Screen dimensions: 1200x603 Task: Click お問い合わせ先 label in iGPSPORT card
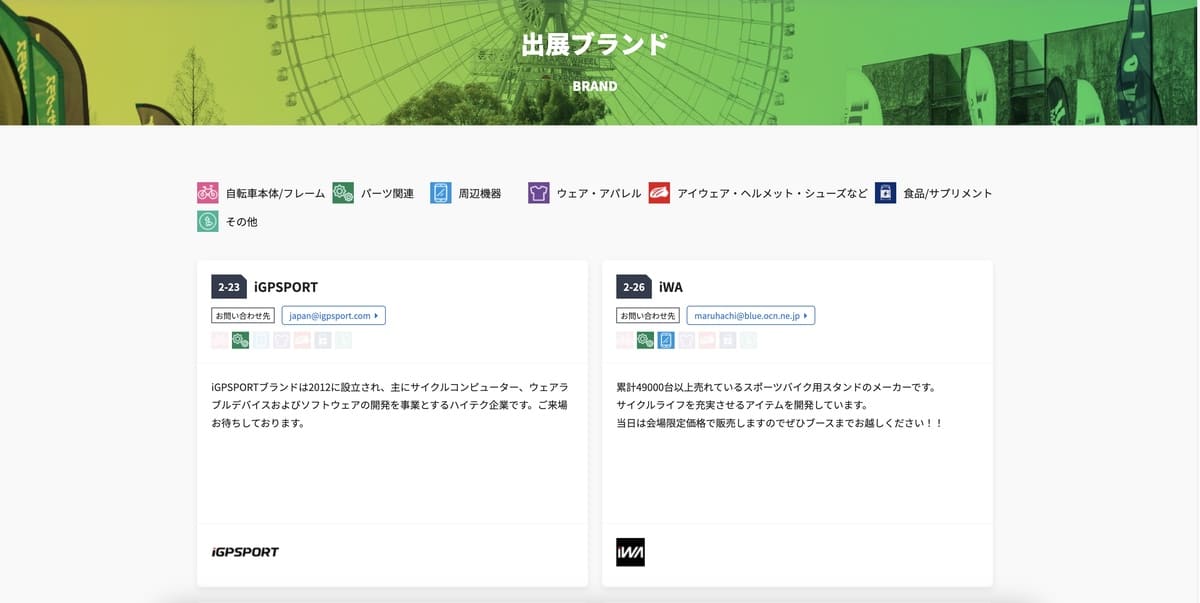click(x=243, y=315)
